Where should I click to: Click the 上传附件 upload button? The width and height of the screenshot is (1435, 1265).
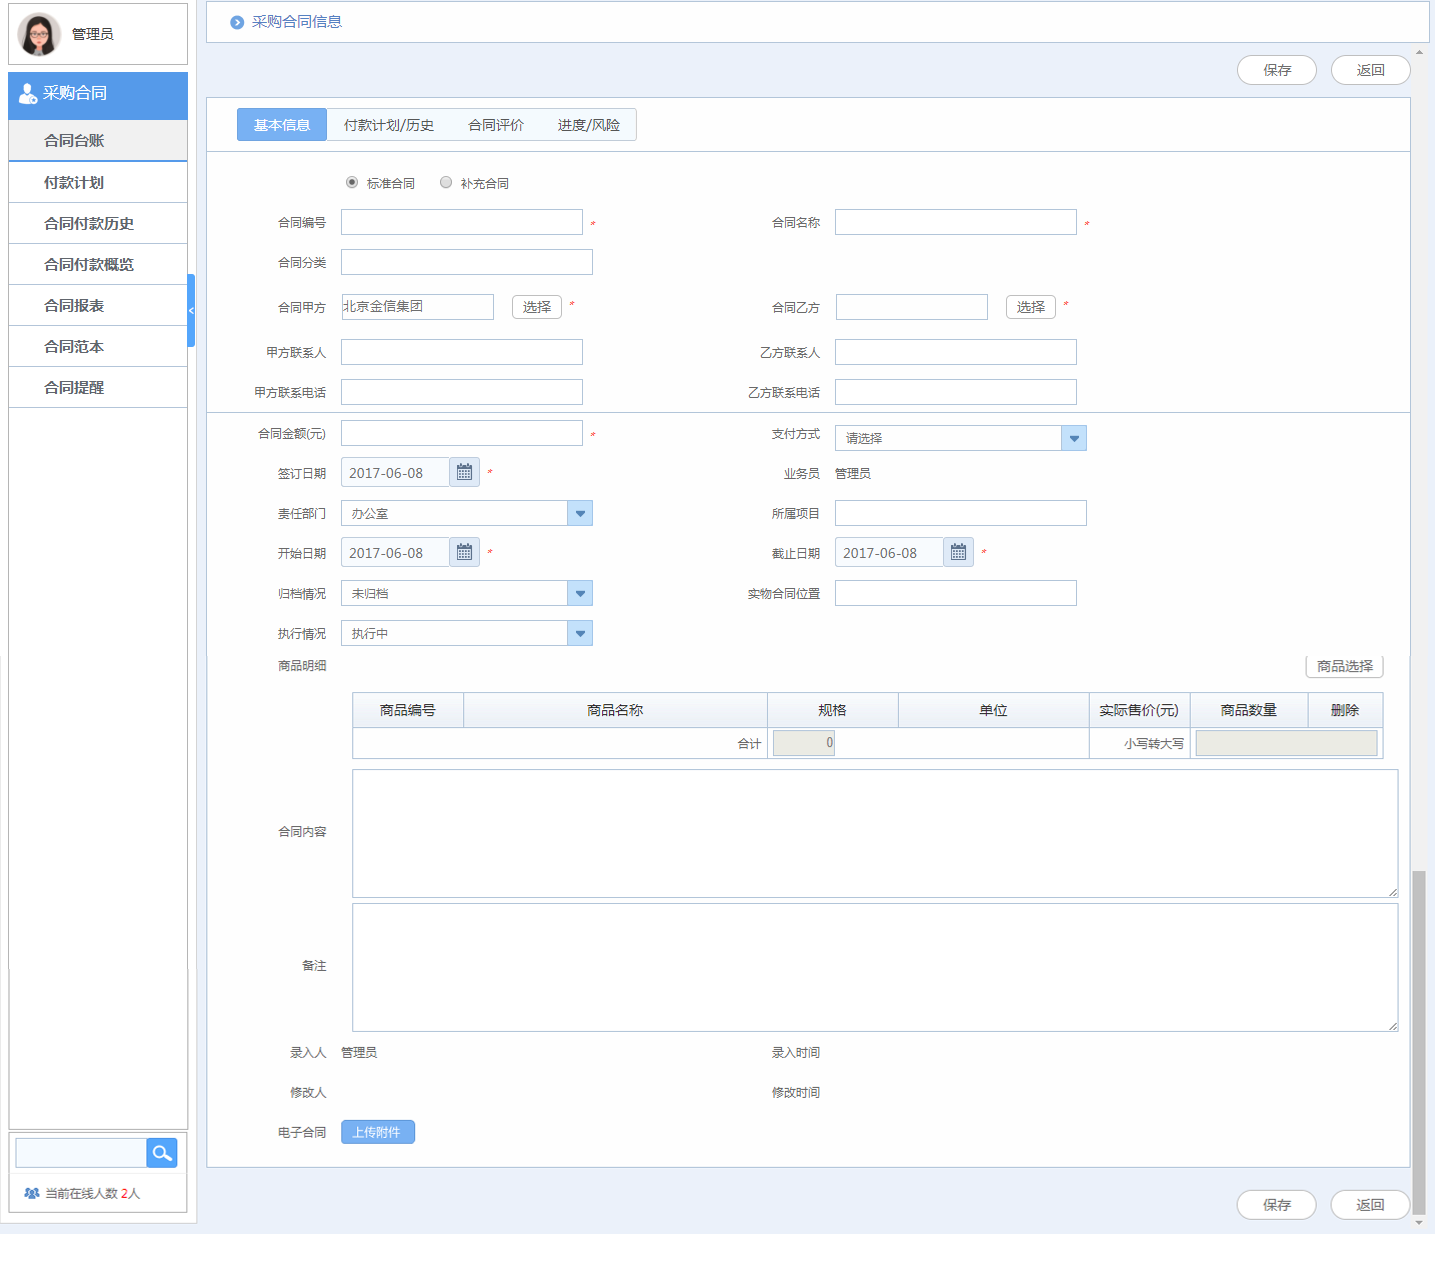pos(377,1132)
